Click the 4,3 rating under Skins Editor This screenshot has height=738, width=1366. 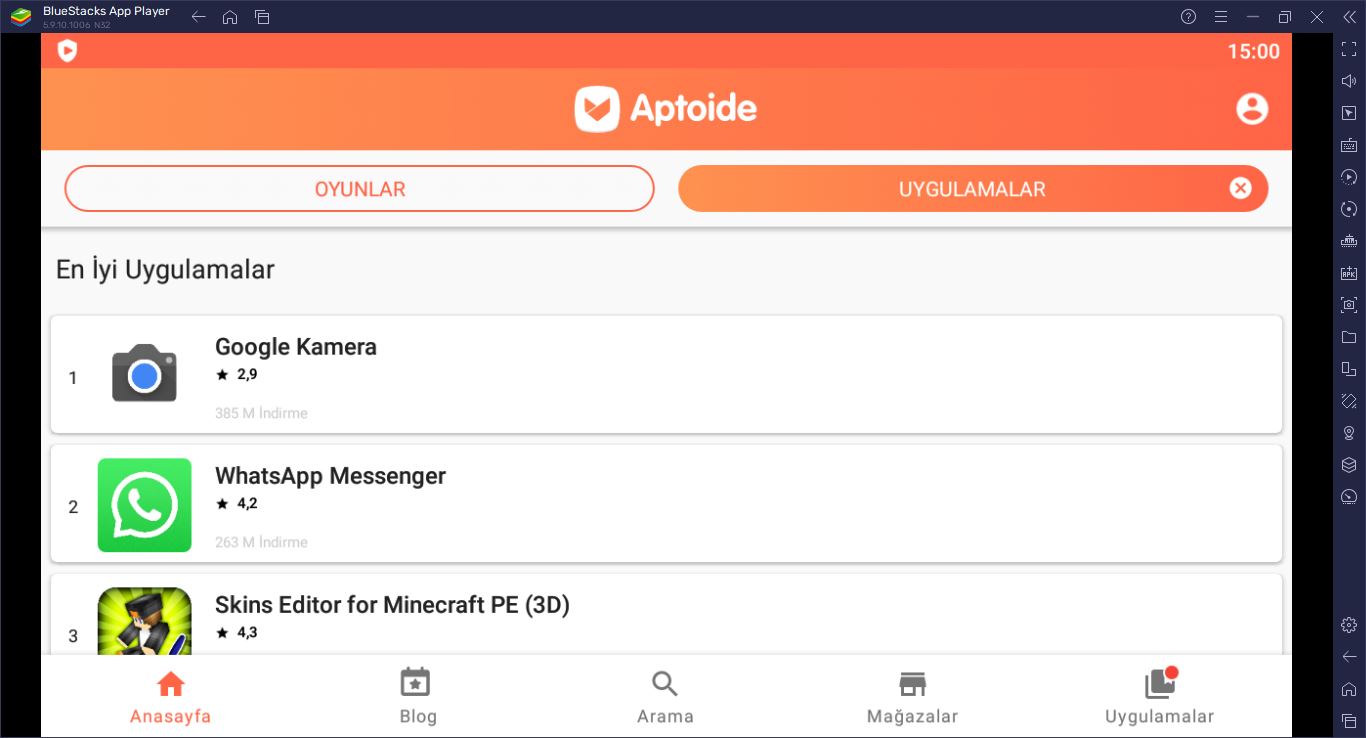(x=237, y=632)
